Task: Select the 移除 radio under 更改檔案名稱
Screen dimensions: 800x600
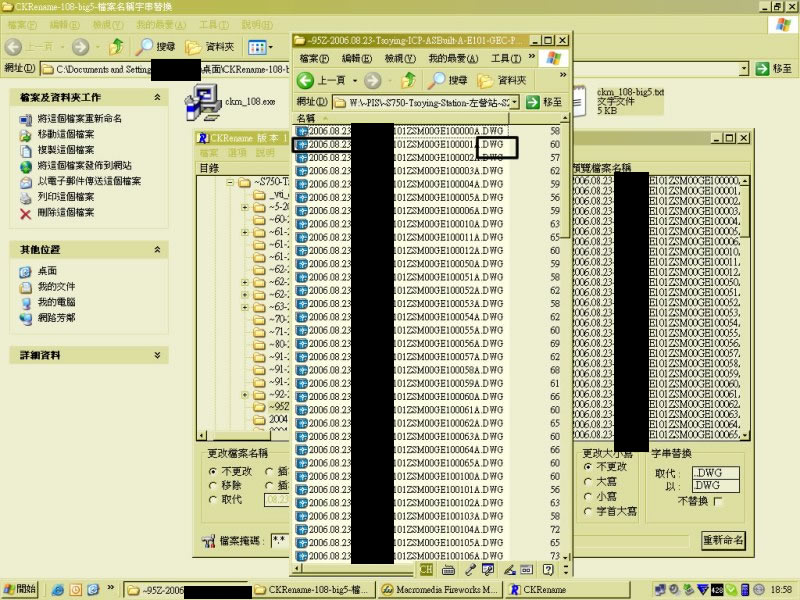Action: (x=214, y=485)
